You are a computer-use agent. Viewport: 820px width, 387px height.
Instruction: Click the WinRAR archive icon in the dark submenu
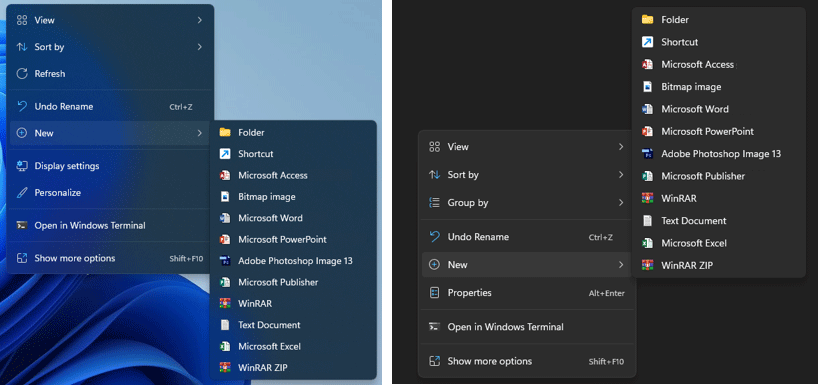647,198
